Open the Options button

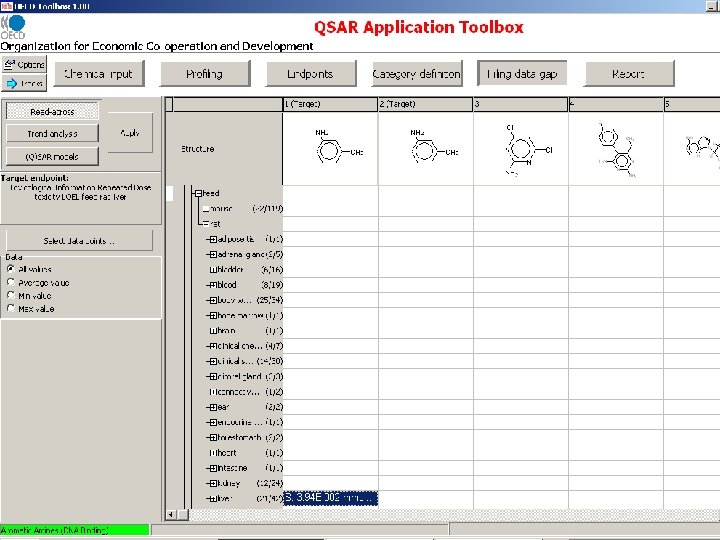tap(24, 65)
